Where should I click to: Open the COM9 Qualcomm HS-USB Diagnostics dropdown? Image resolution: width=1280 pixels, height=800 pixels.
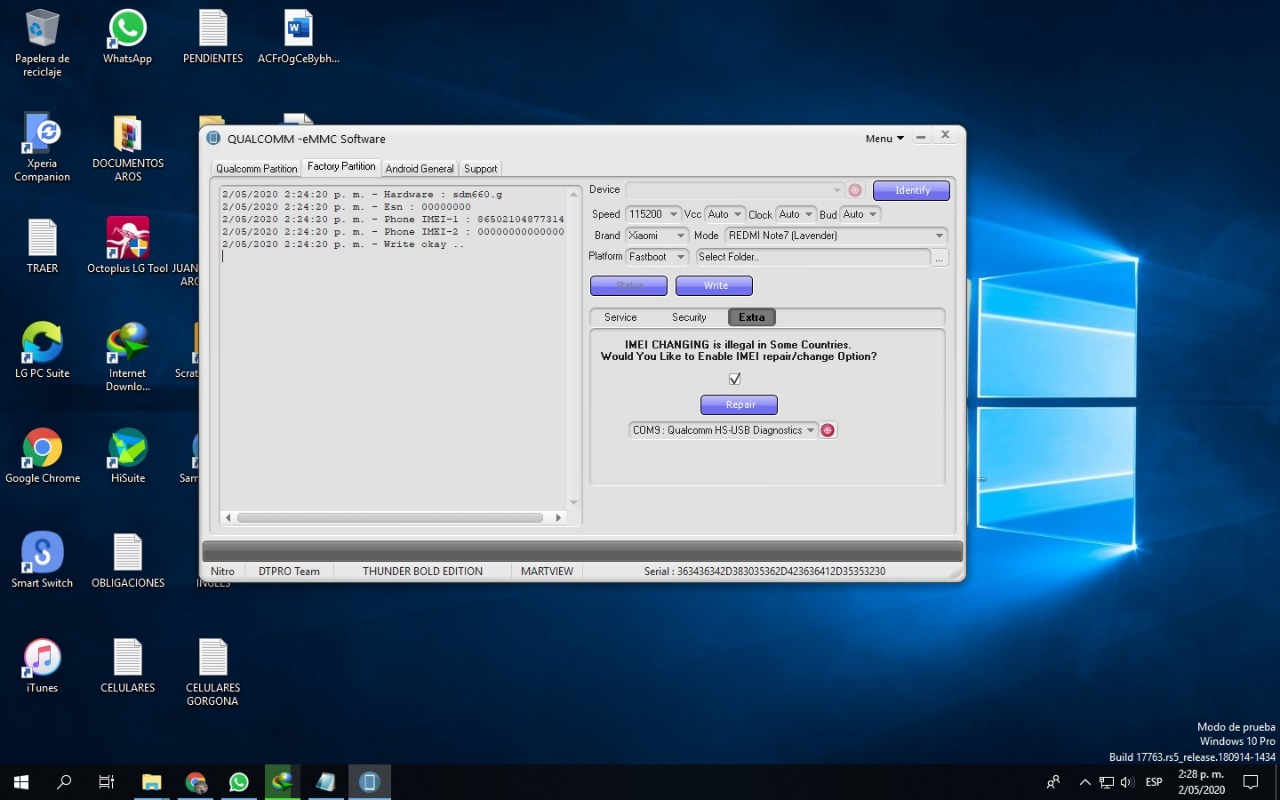click(724, 430)
